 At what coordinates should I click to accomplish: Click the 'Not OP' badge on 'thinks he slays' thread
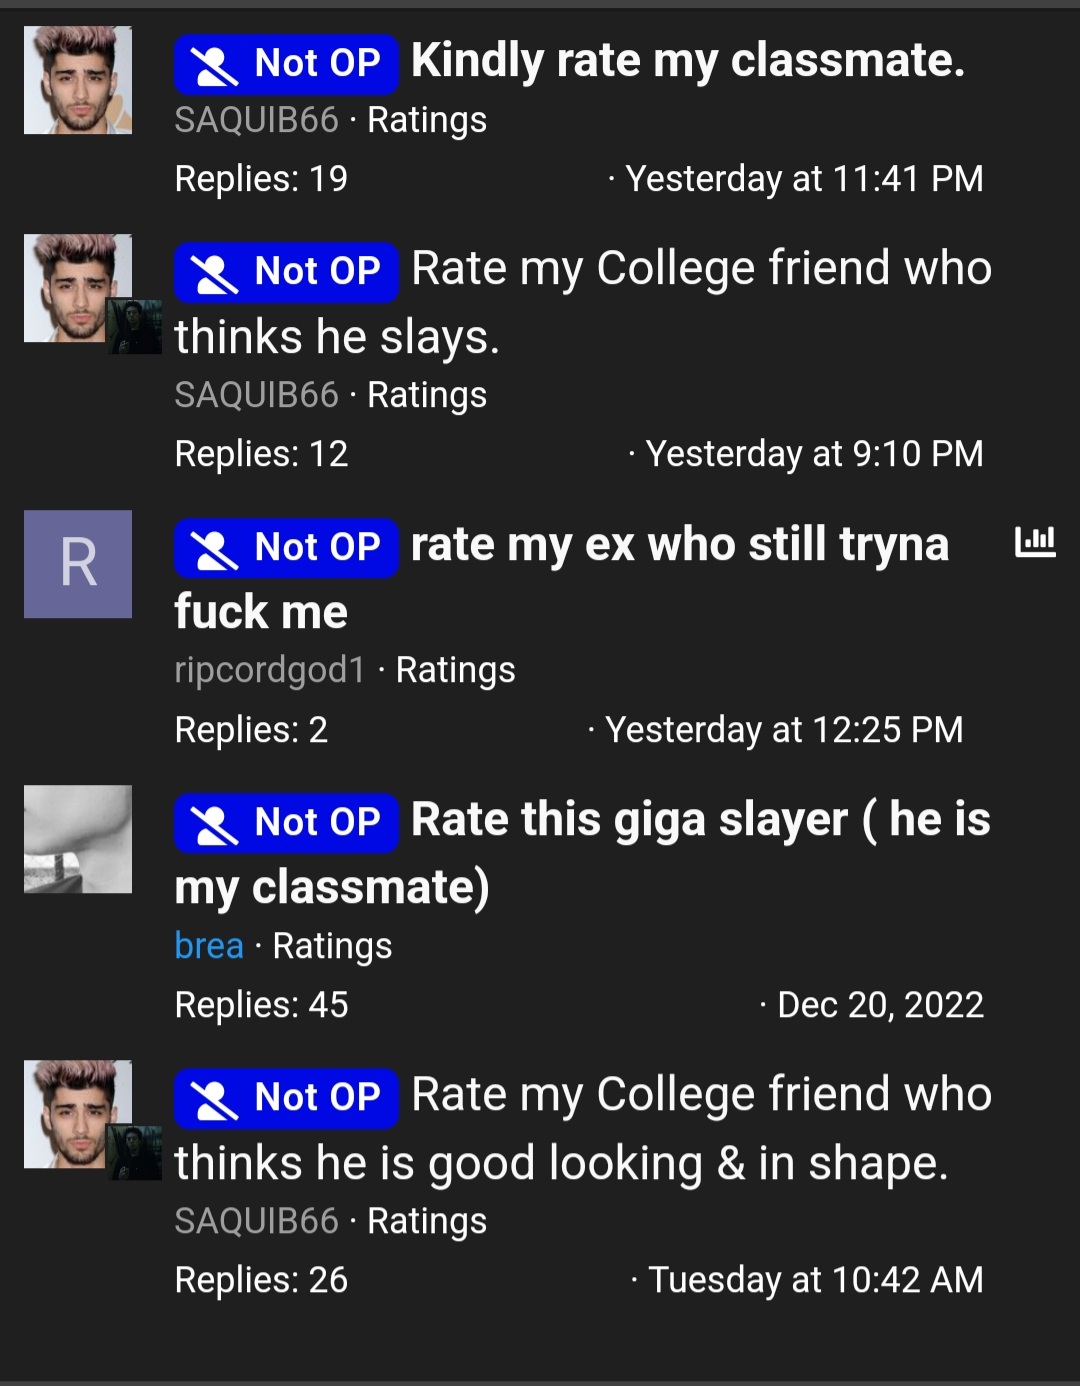[x=286, y=271]
